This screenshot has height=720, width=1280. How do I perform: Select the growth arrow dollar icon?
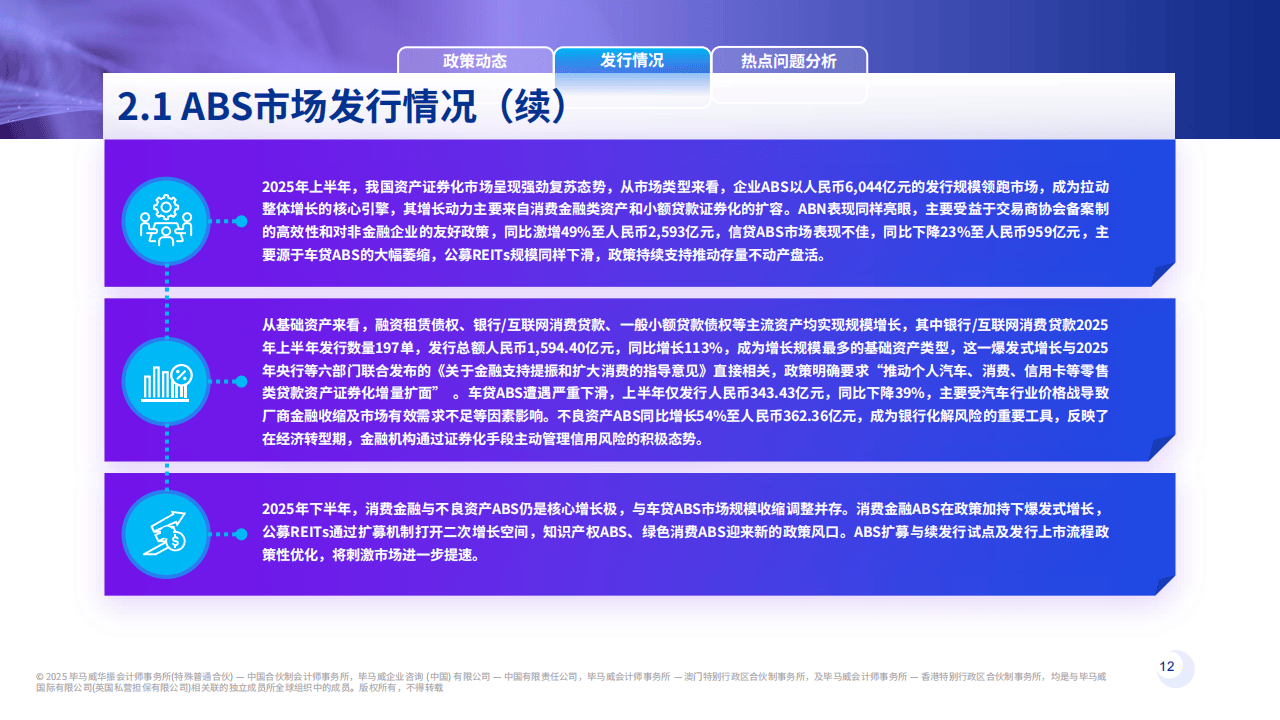coord(166,532)
